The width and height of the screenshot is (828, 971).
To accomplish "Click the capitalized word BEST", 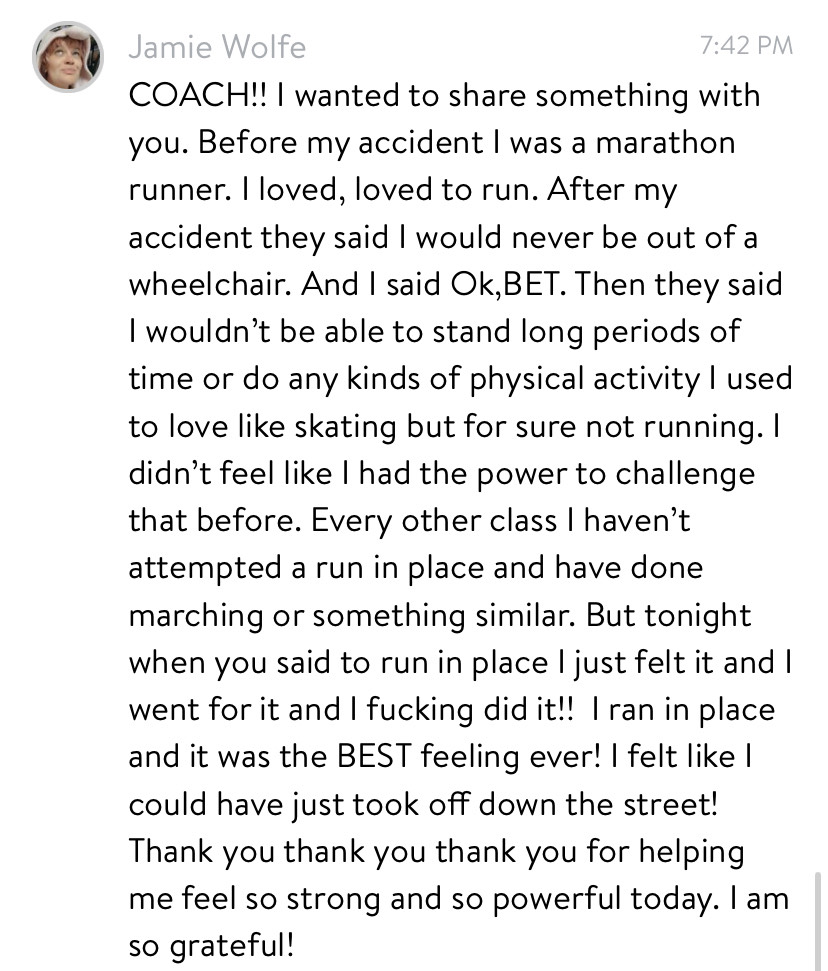I will (x=374, y=756).
